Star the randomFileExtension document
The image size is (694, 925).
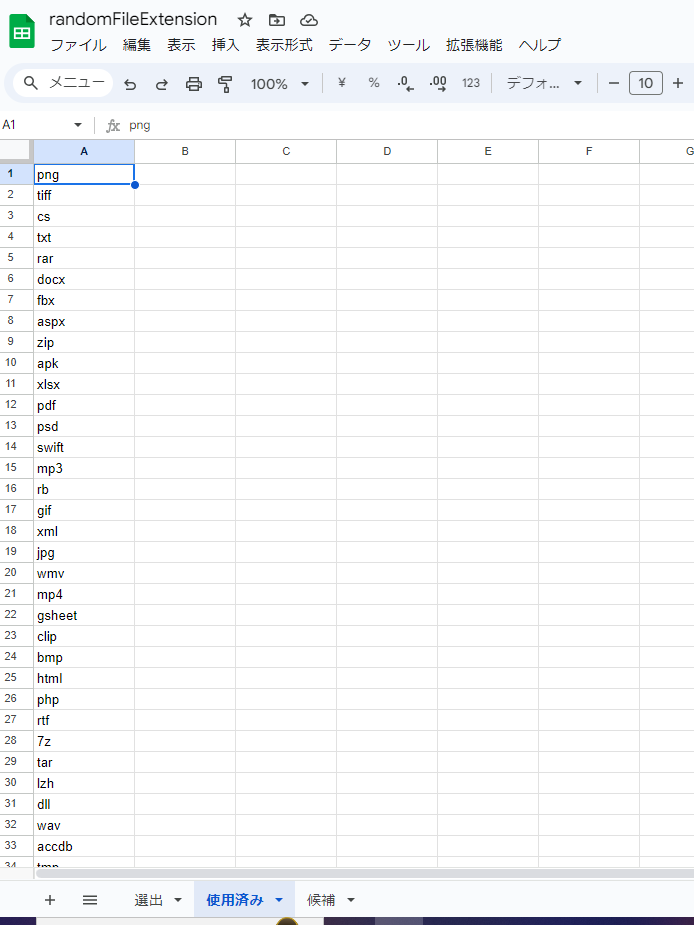coord(245,21)
